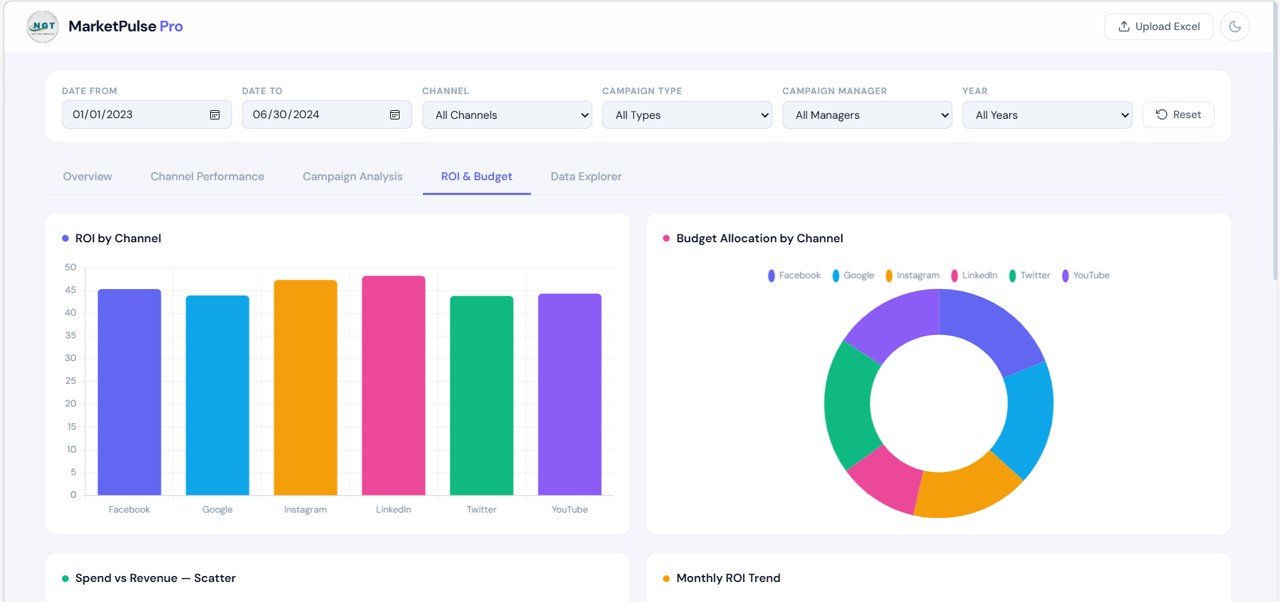Expand the Year selector showing All Years

[1046, 114]
